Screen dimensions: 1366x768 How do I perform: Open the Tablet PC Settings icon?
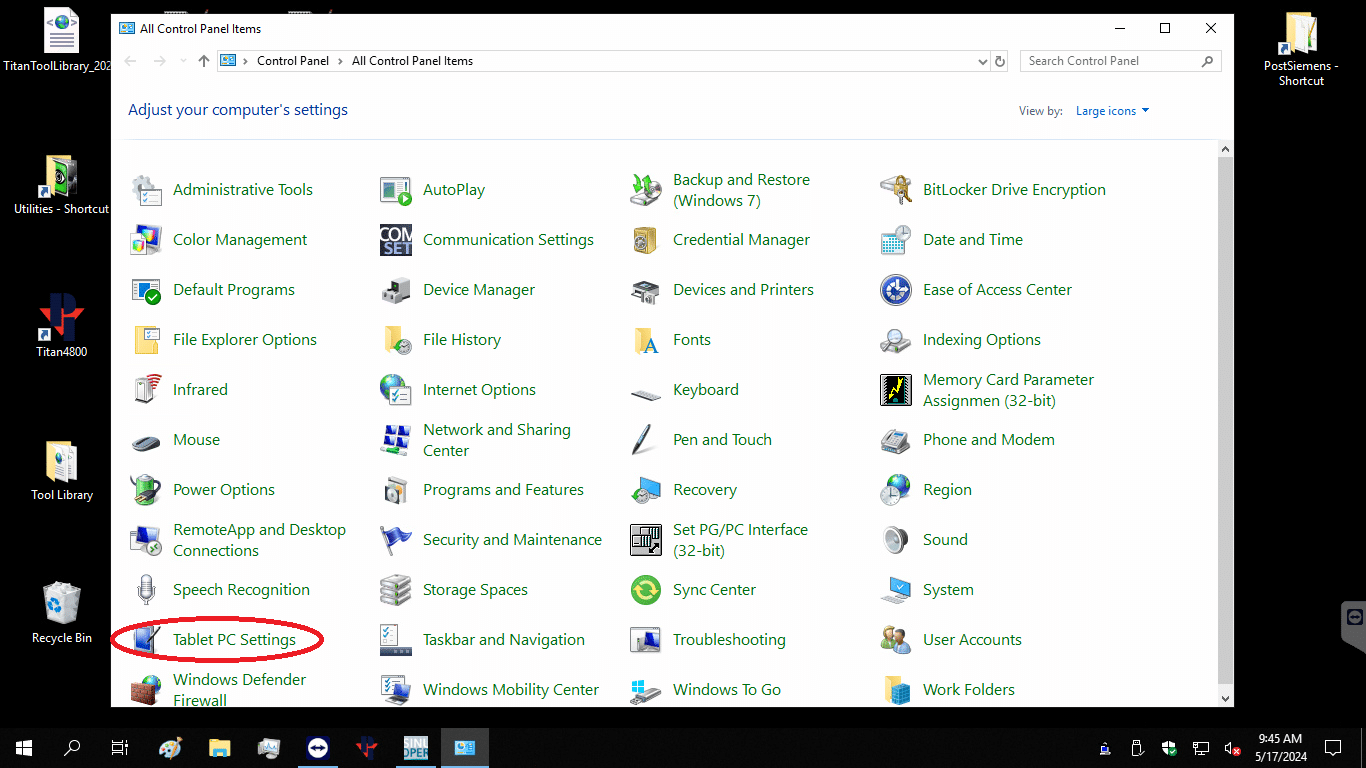tap(146, 640)
